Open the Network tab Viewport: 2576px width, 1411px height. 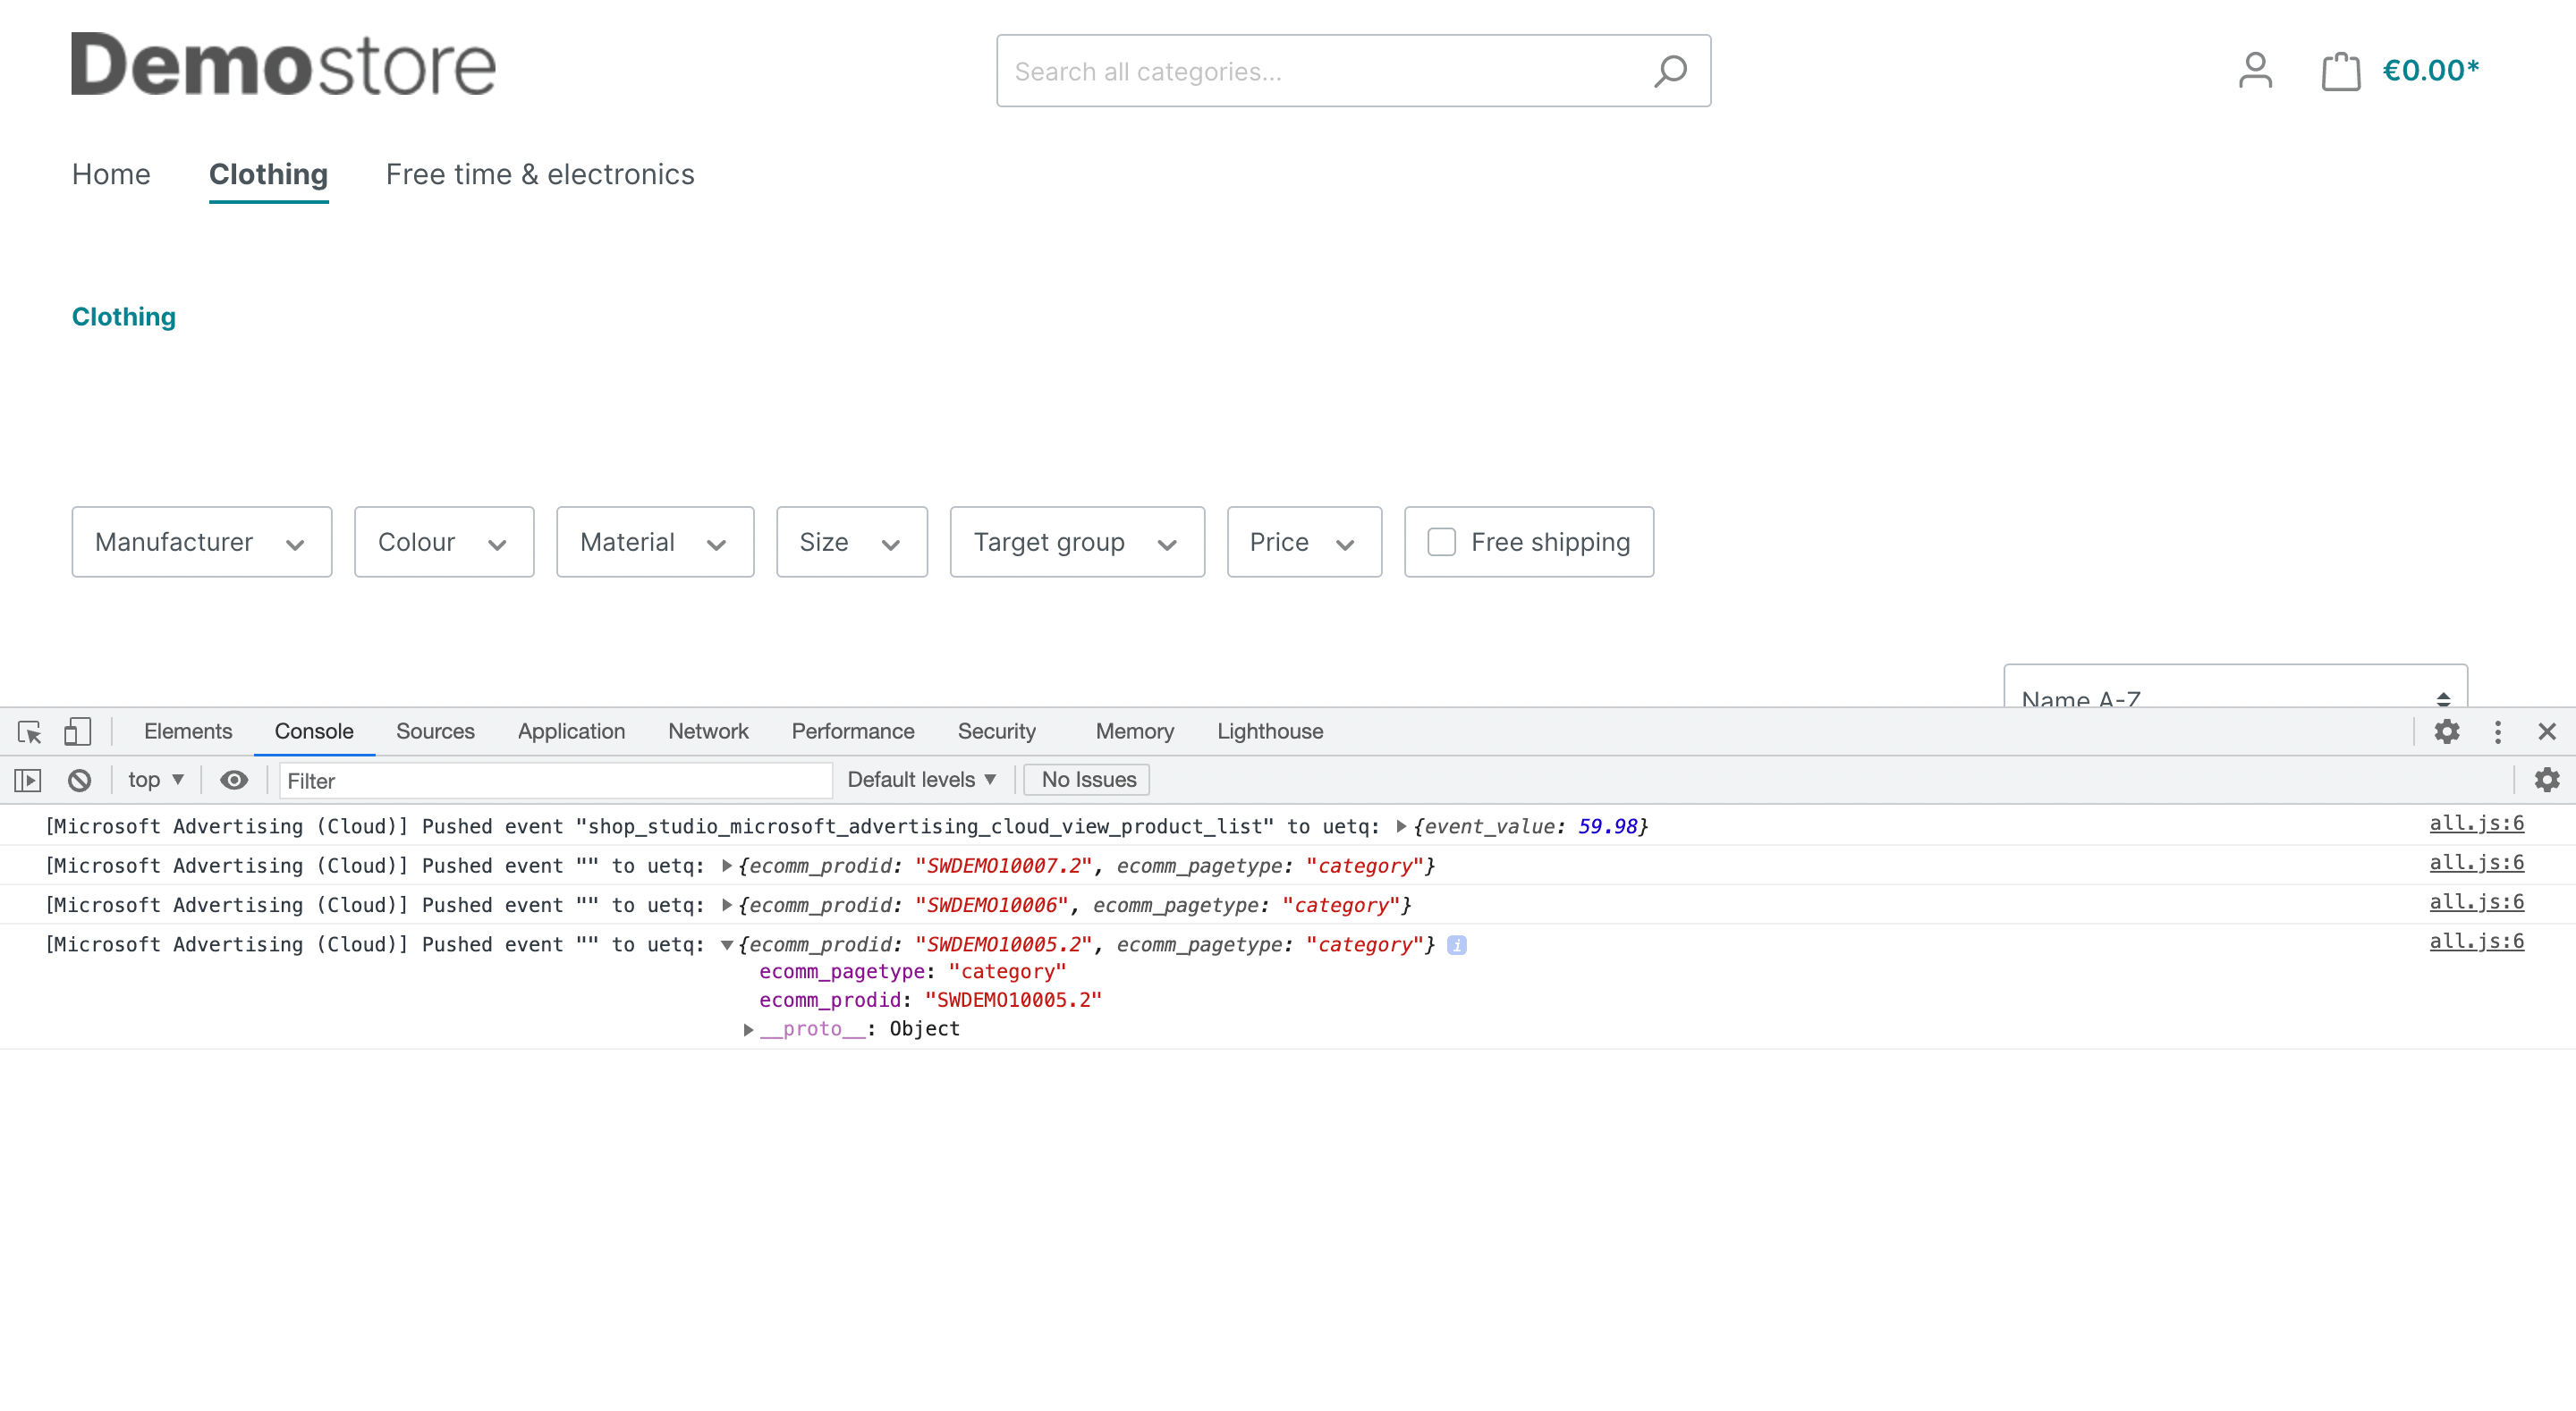(708, 731)
